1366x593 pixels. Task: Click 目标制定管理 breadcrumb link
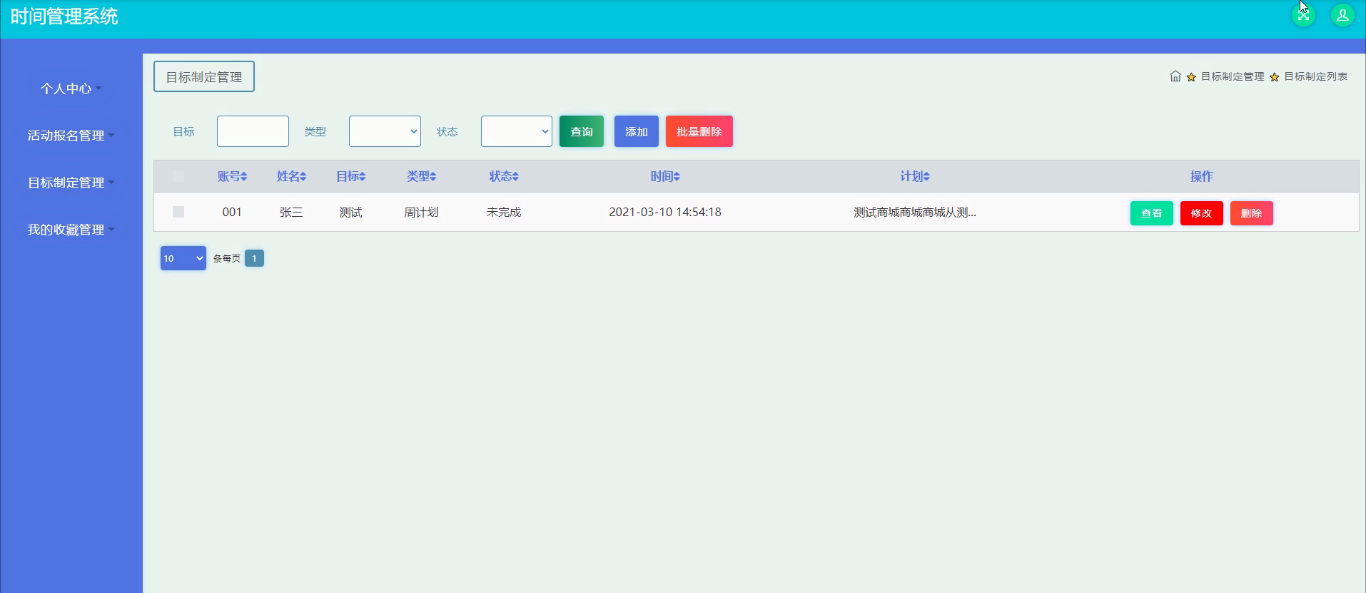click(x=1232, y=77)
